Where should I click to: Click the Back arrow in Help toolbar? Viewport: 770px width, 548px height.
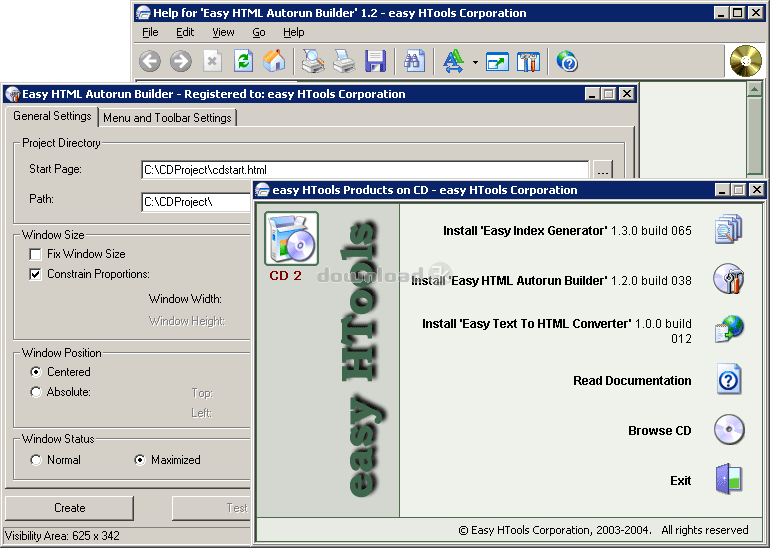point(150,62)
